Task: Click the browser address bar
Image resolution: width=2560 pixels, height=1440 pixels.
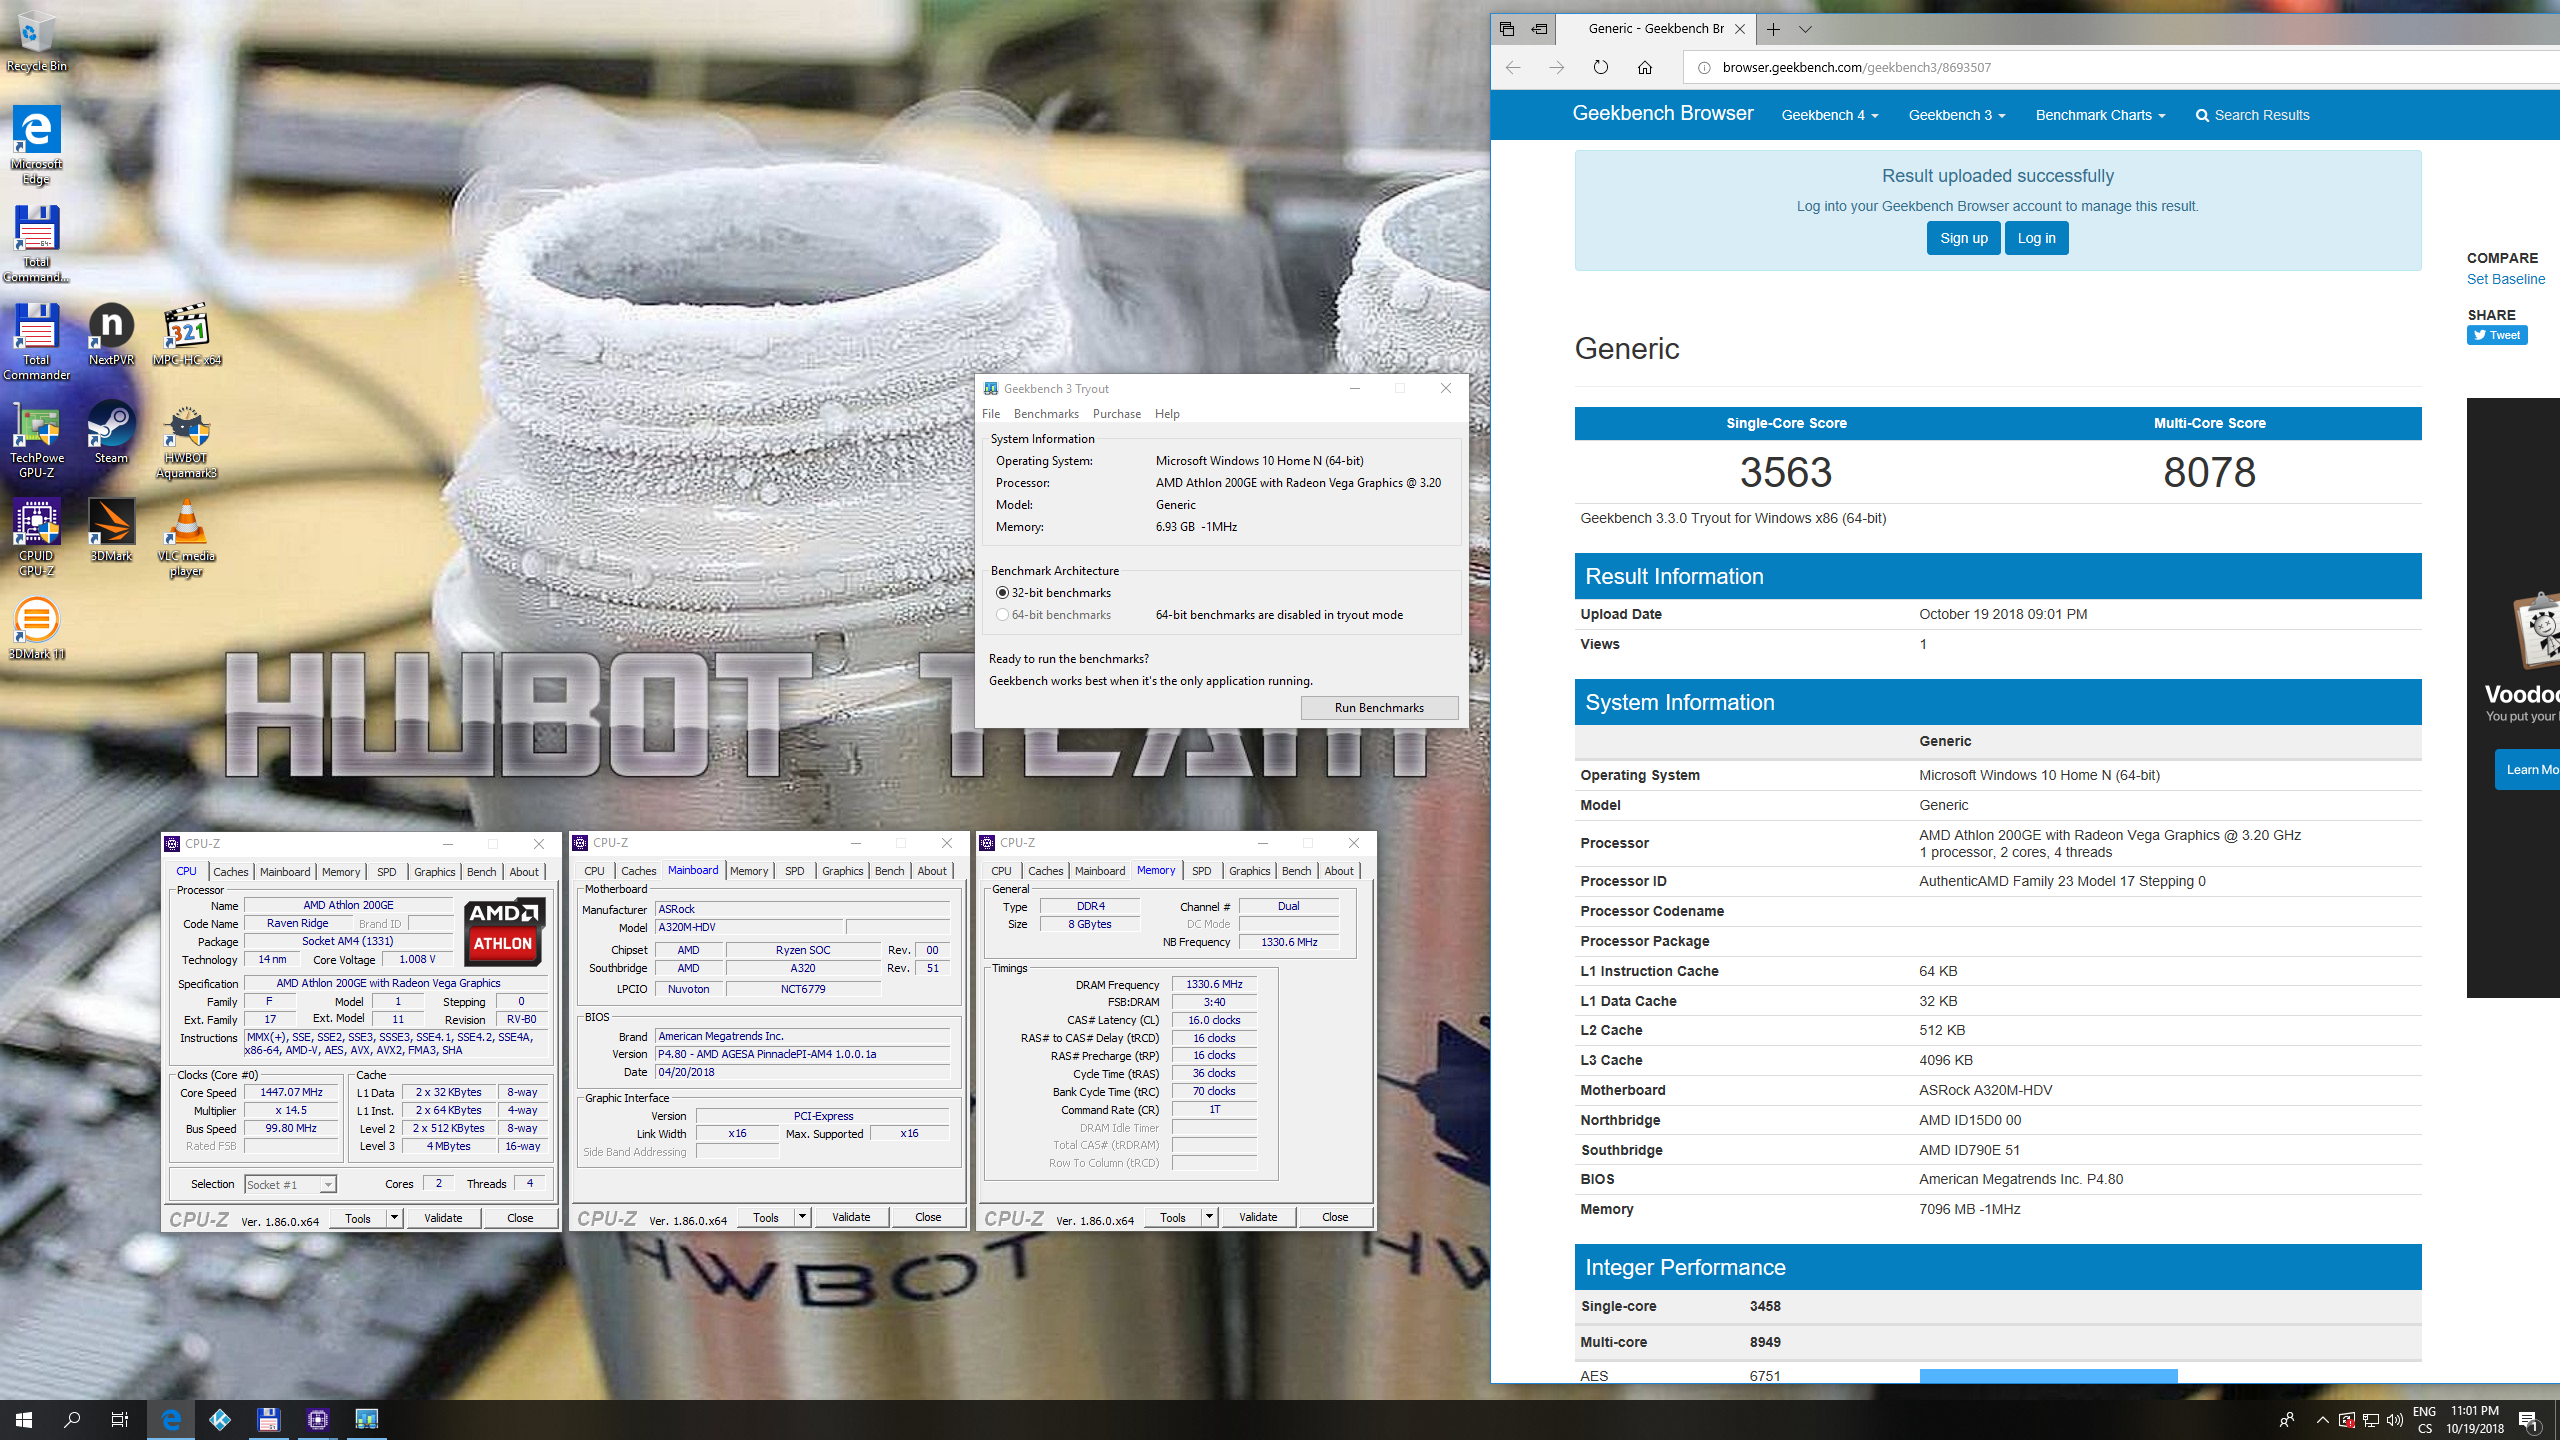Action: (x=2120, y=67)
